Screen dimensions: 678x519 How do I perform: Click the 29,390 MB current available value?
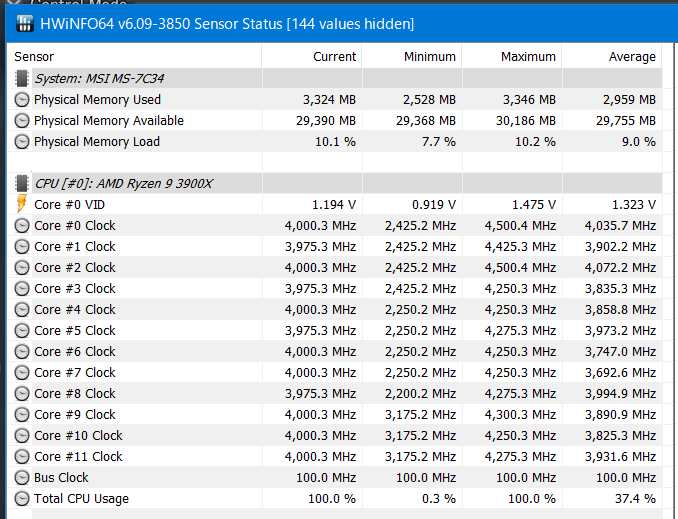[x=326, y=121]
